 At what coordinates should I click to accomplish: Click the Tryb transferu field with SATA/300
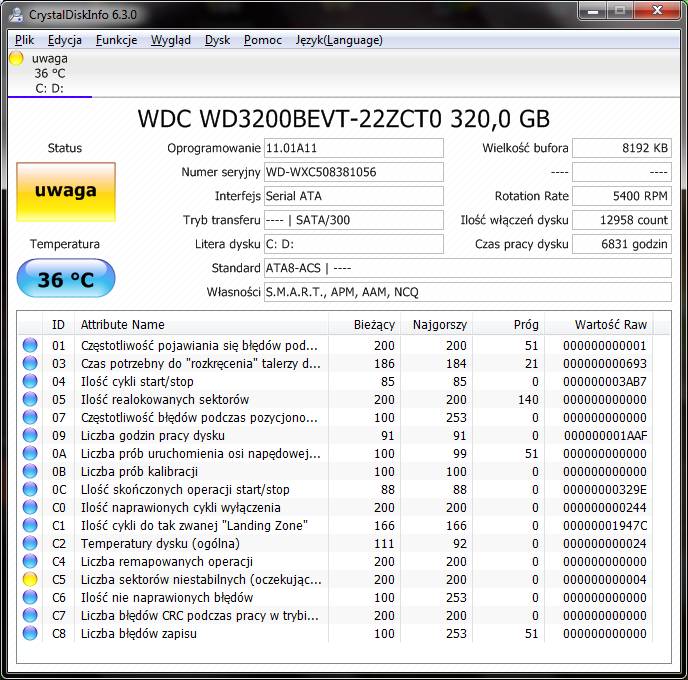coord(354,220)
